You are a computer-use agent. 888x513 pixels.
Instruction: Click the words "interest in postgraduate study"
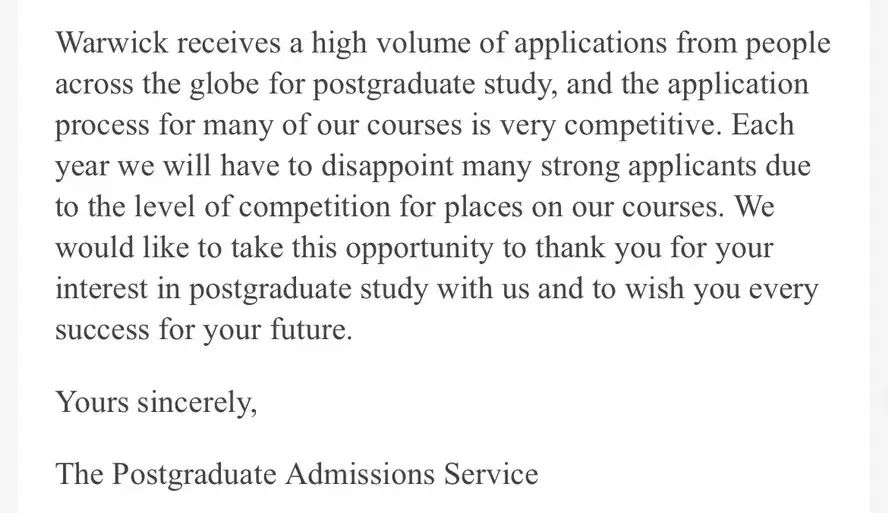coord(242,289)
